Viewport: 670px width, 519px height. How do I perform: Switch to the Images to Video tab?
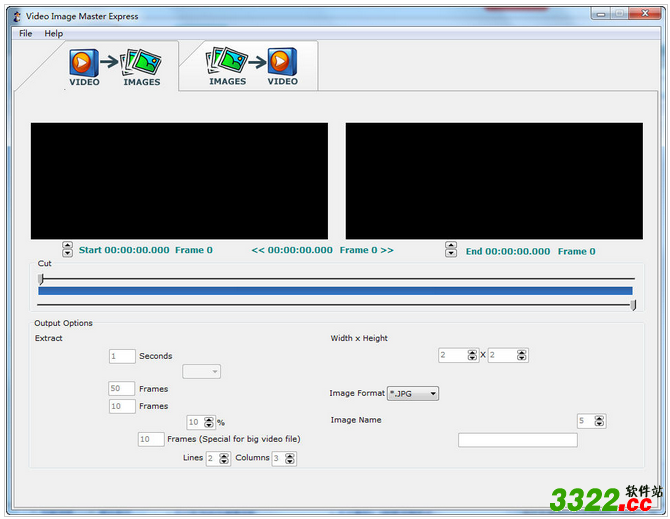pyautogui.click(x=253, y=66)
